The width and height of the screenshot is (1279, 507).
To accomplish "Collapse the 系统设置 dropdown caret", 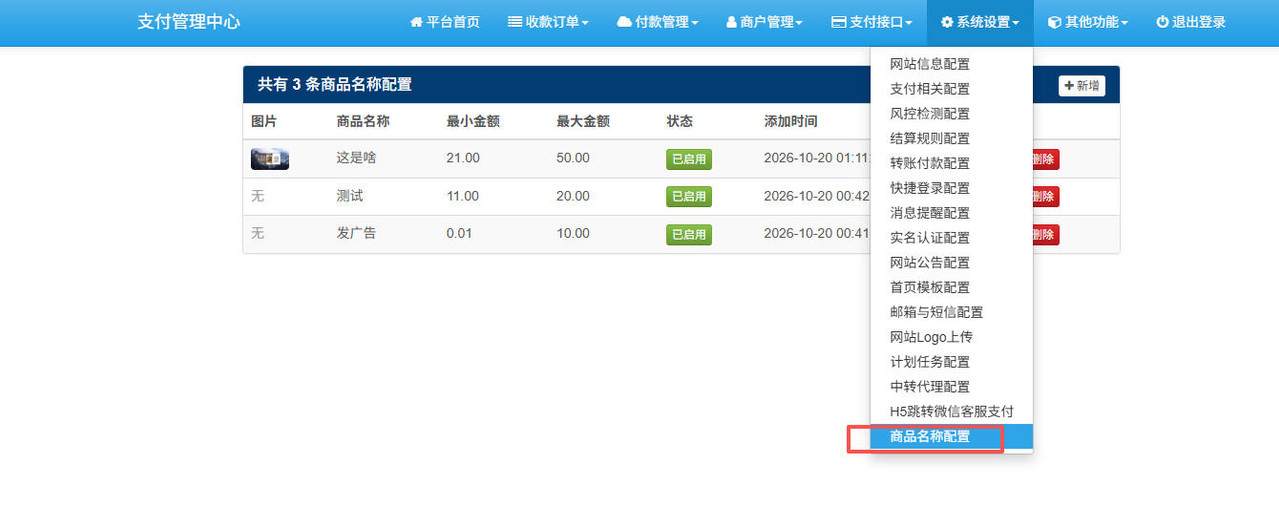I will click(1016, 23).
